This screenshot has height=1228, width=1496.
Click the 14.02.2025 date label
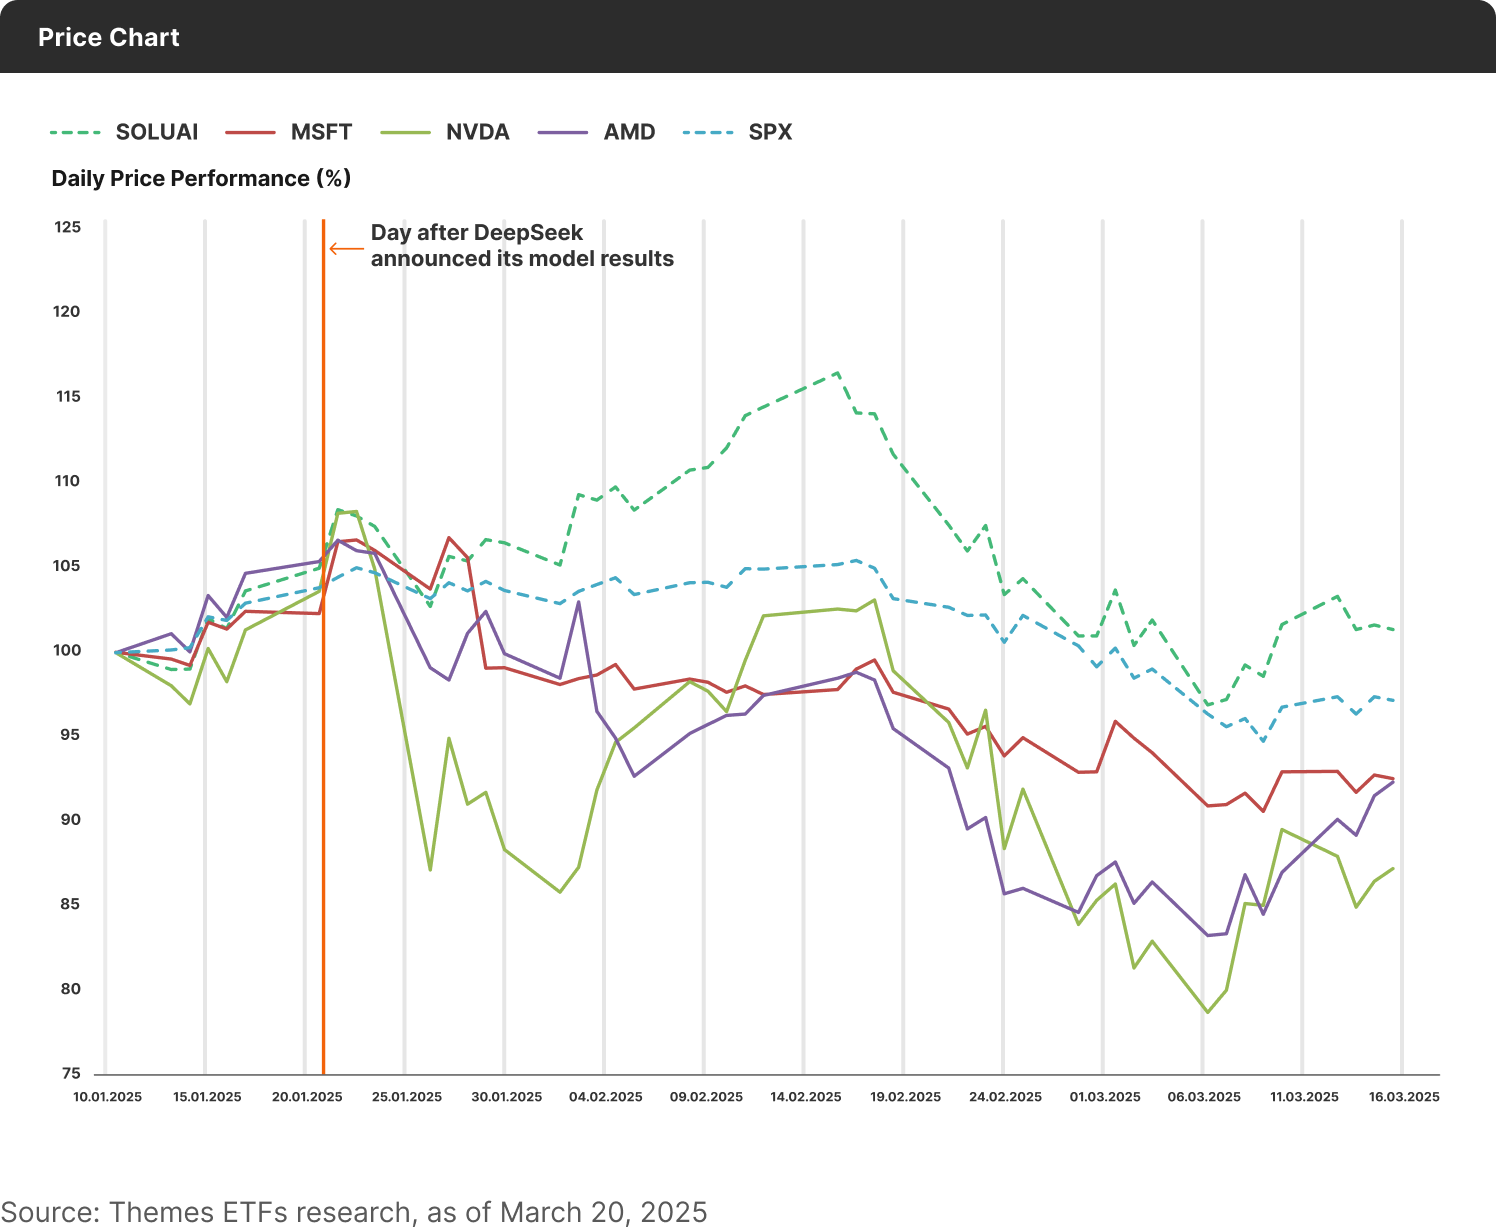point(806,1097)
